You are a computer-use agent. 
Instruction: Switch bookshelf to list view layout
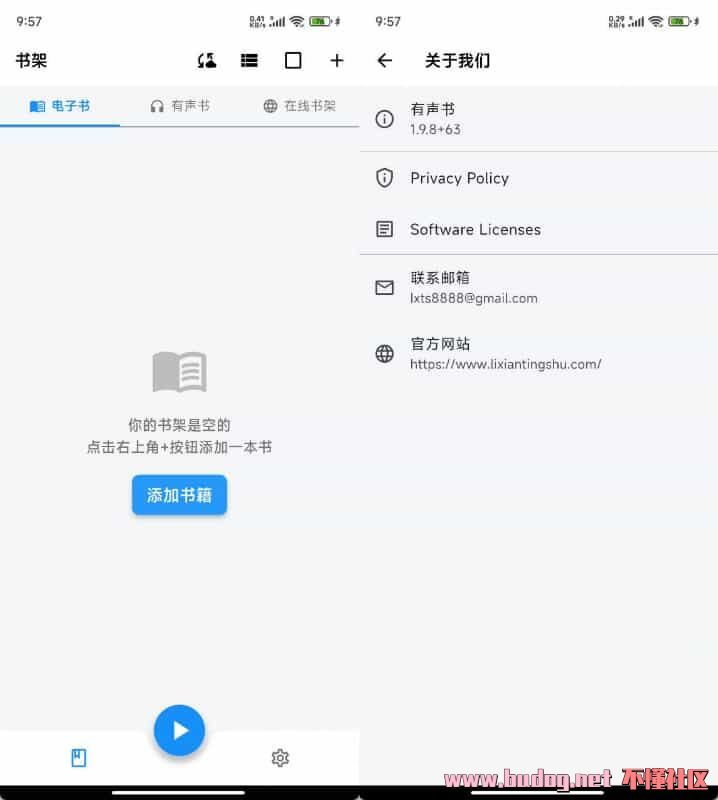click(x=250, y=61)
